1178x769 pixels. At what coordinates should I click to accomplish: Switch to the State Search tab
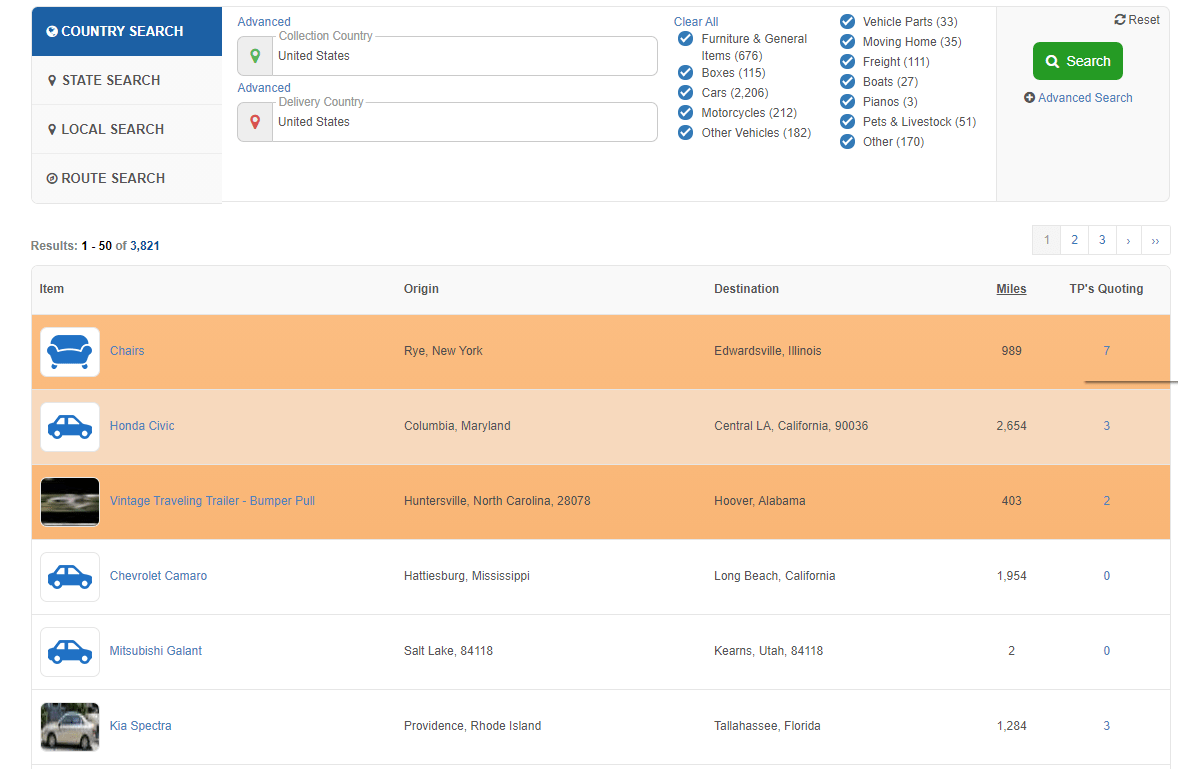(111, 80)
